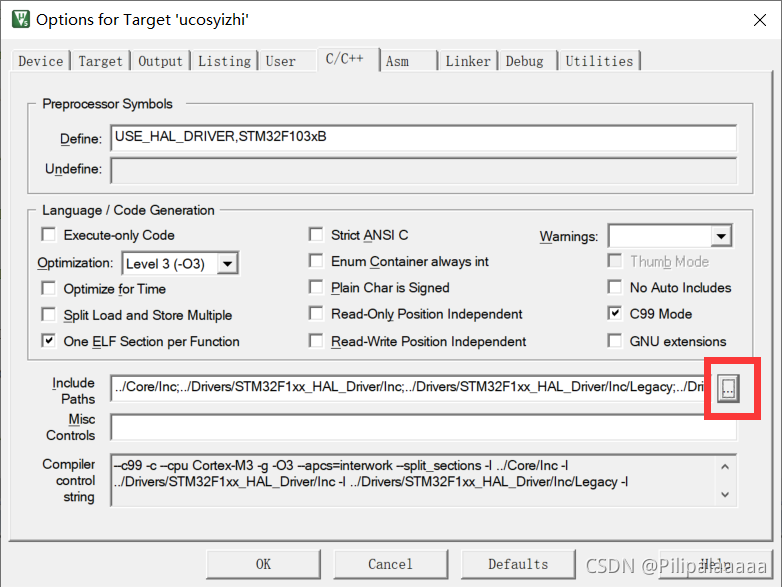The width and height of the screenshot is (782, 587).
Task: Click the Cancel button
Action: pos(391,564)
